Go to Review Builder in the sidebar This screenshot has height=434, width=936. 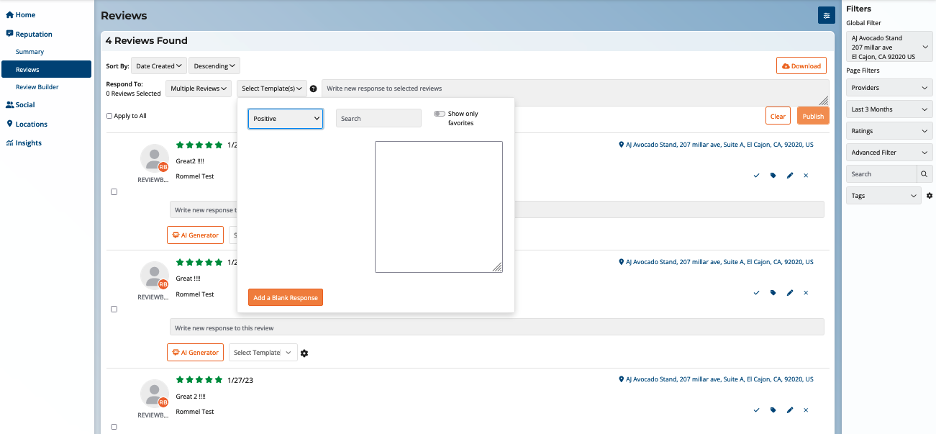[x=38, y=87]
